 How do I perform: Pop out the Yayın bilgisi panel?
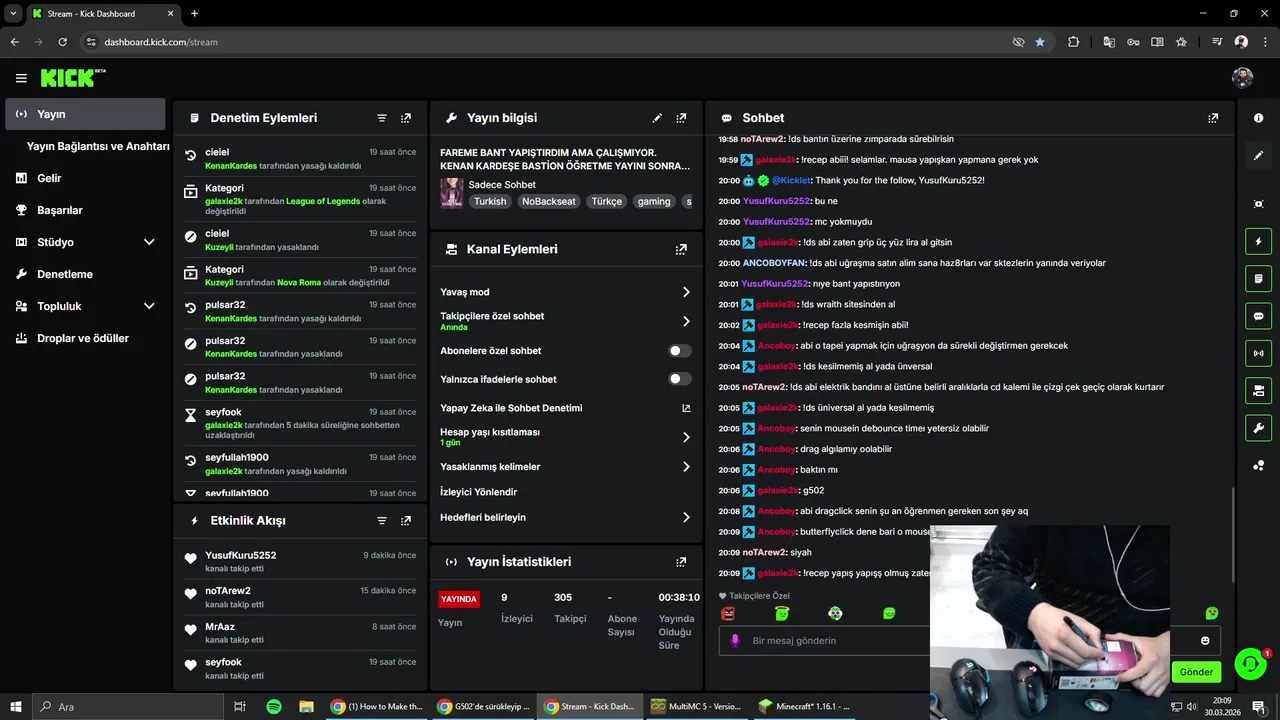pos(681,118)
